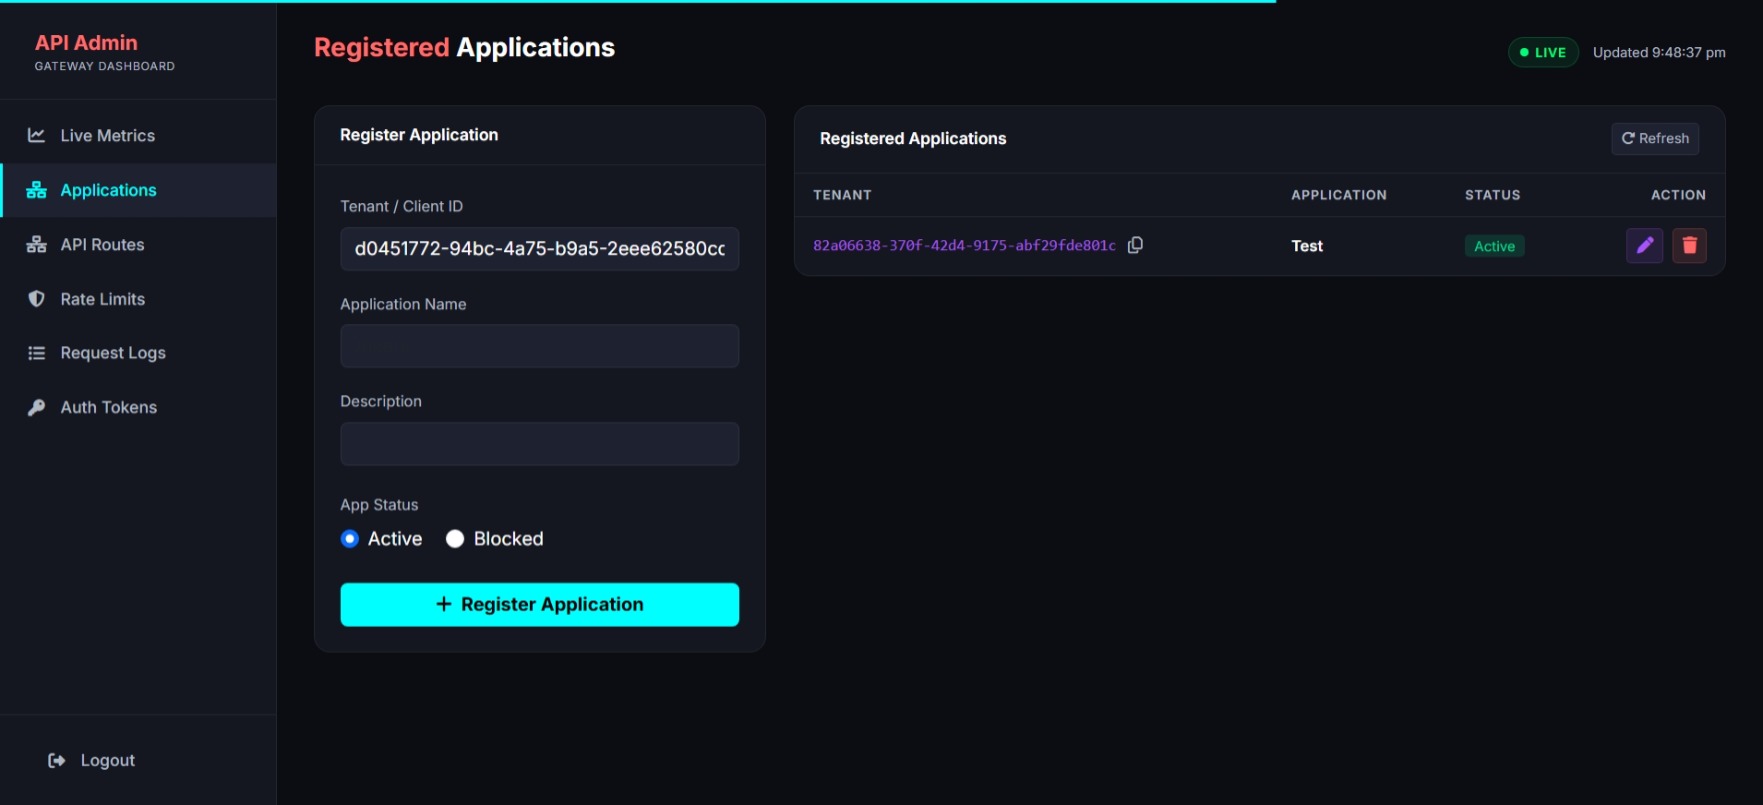Open Auth Tokens page

point(138,407)
